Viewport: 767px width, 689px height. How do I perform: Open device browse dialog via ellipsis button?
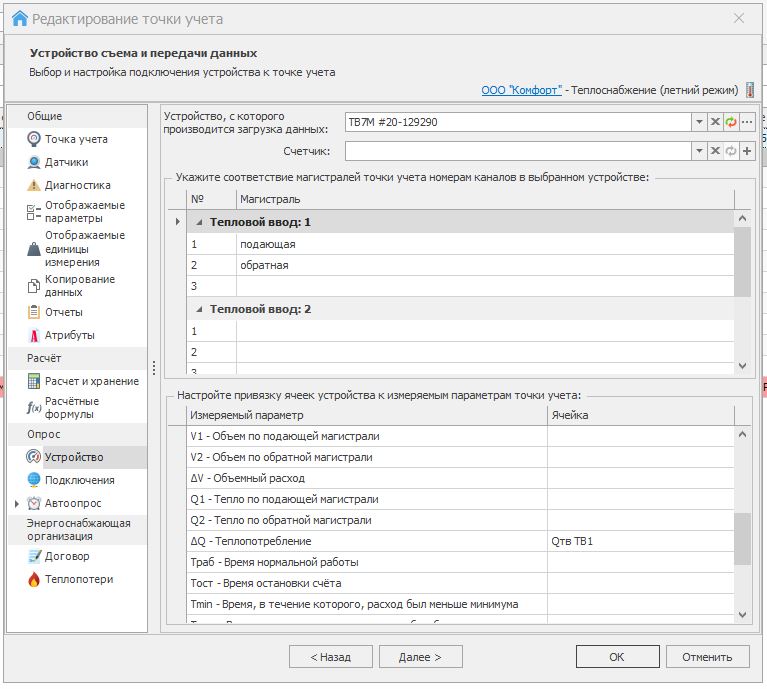click(x=747, y=122)
